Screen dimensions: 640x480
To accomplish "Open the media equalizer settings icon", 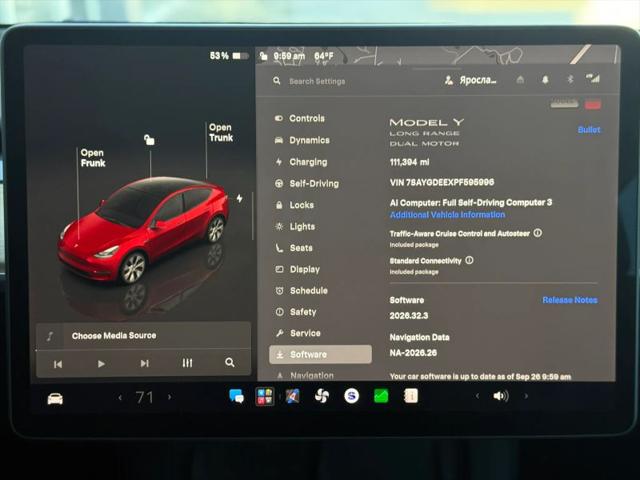I will pyautogui.click(x=187, y=363).
